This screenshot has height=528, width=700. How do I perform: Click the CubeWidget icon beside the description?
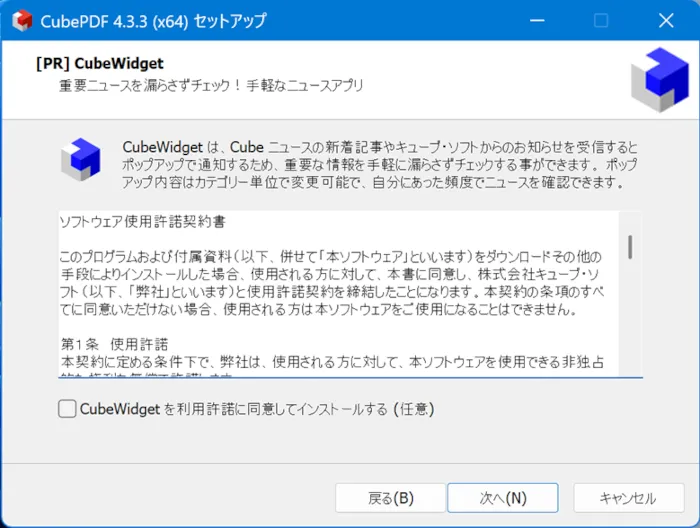point(81,158)
